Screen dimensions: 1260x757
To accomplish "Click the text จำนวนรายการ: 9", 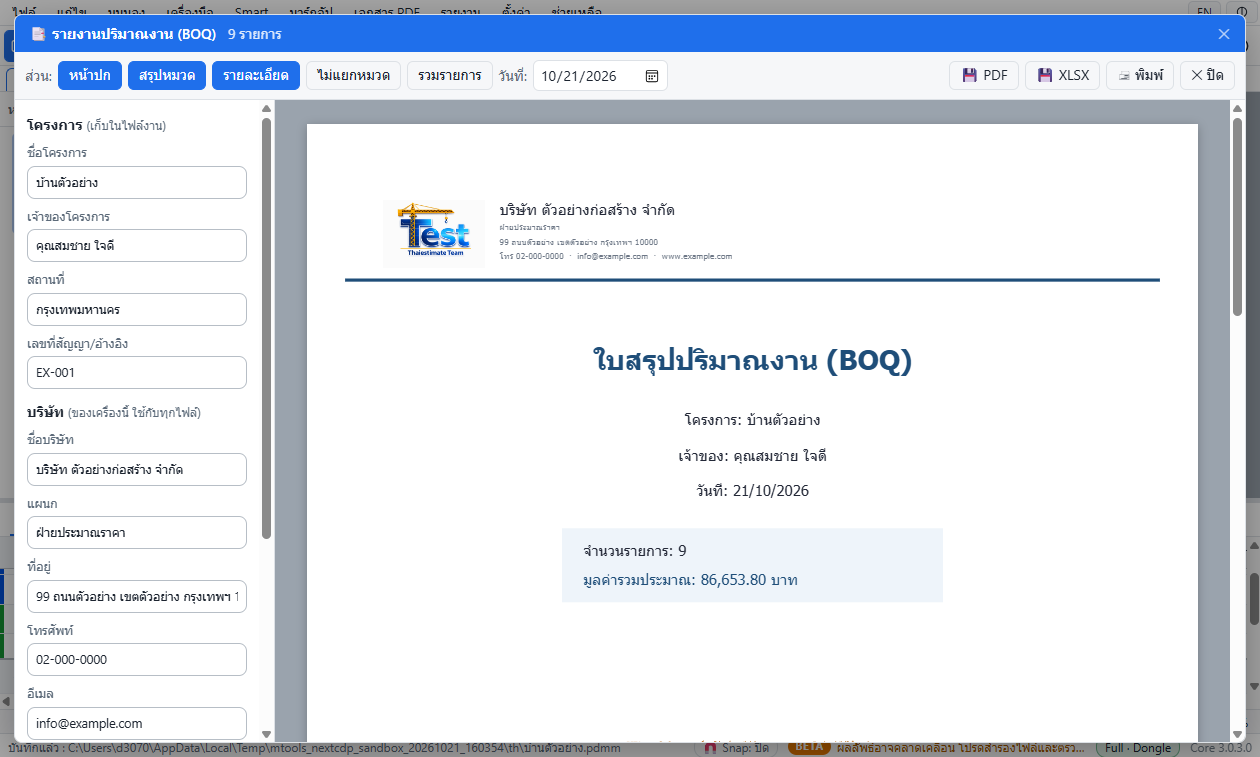I will click(x=634, y=551).
